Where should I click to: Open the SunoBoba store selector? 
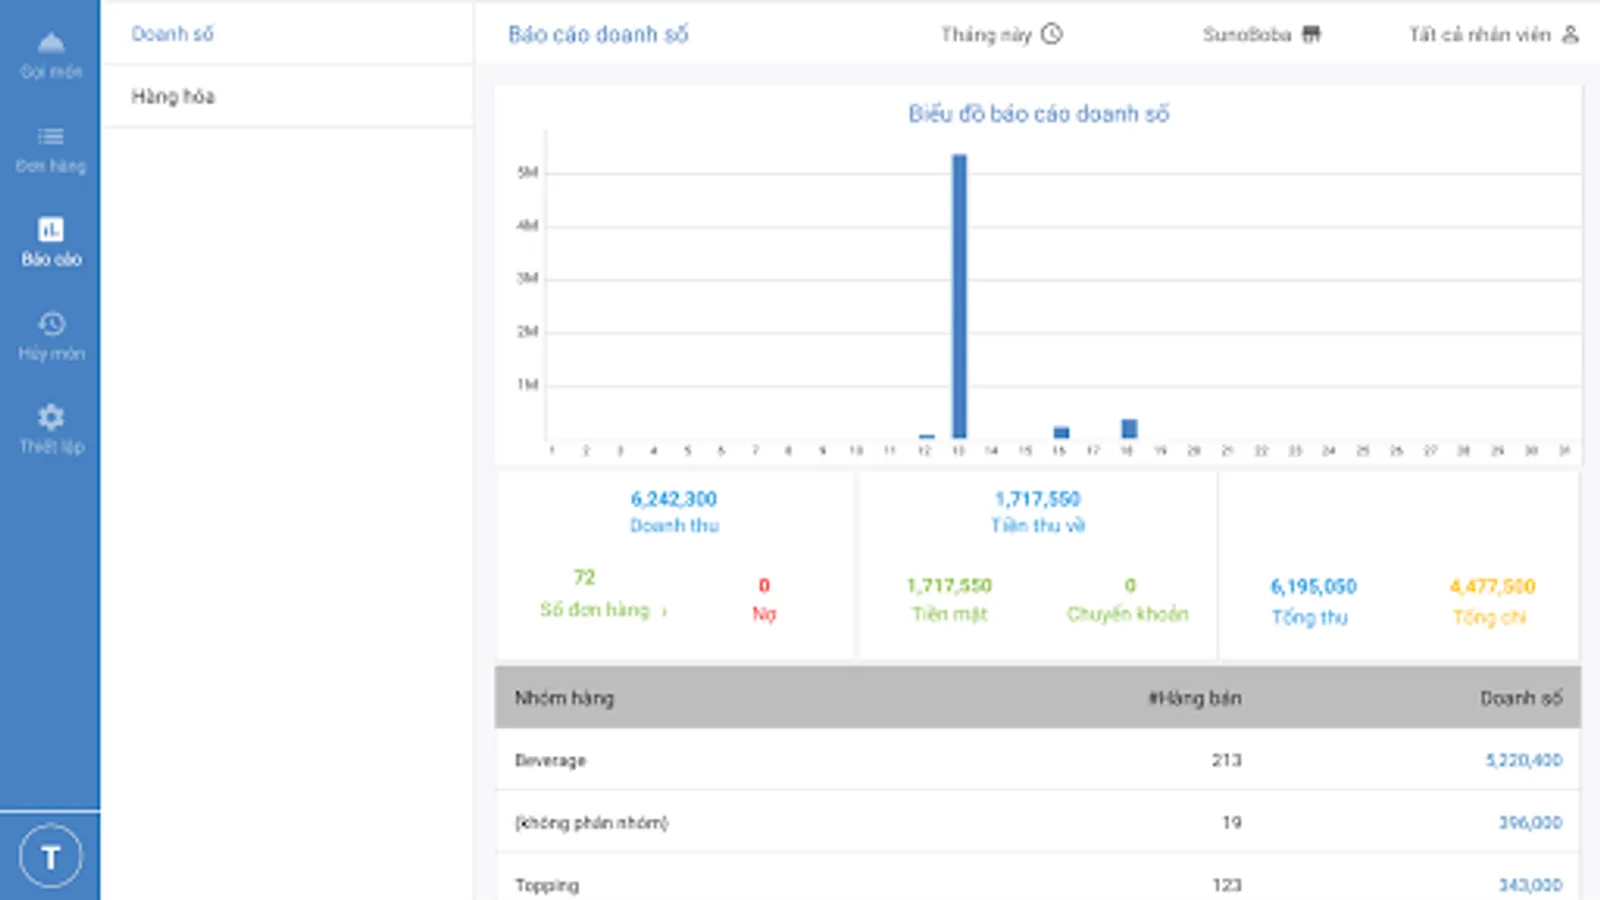[1261, 34]
